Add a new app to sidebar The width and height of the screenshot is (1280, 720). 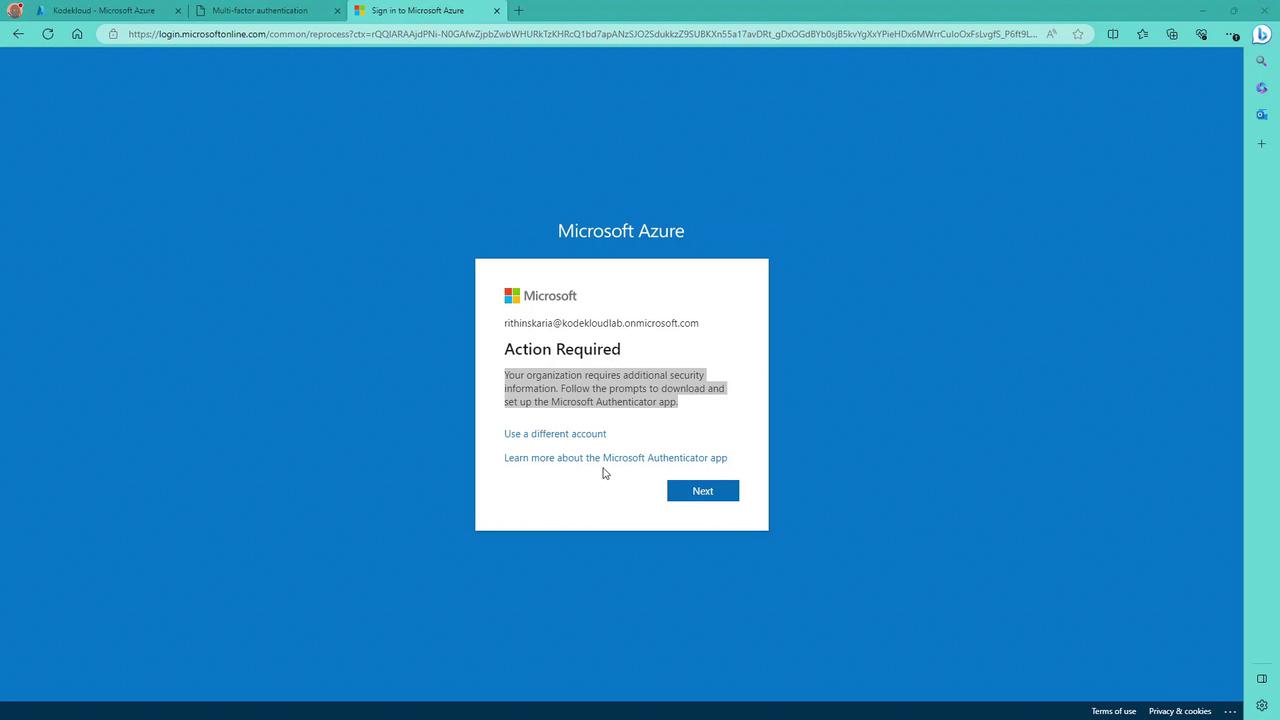(x=1262, y=144)
